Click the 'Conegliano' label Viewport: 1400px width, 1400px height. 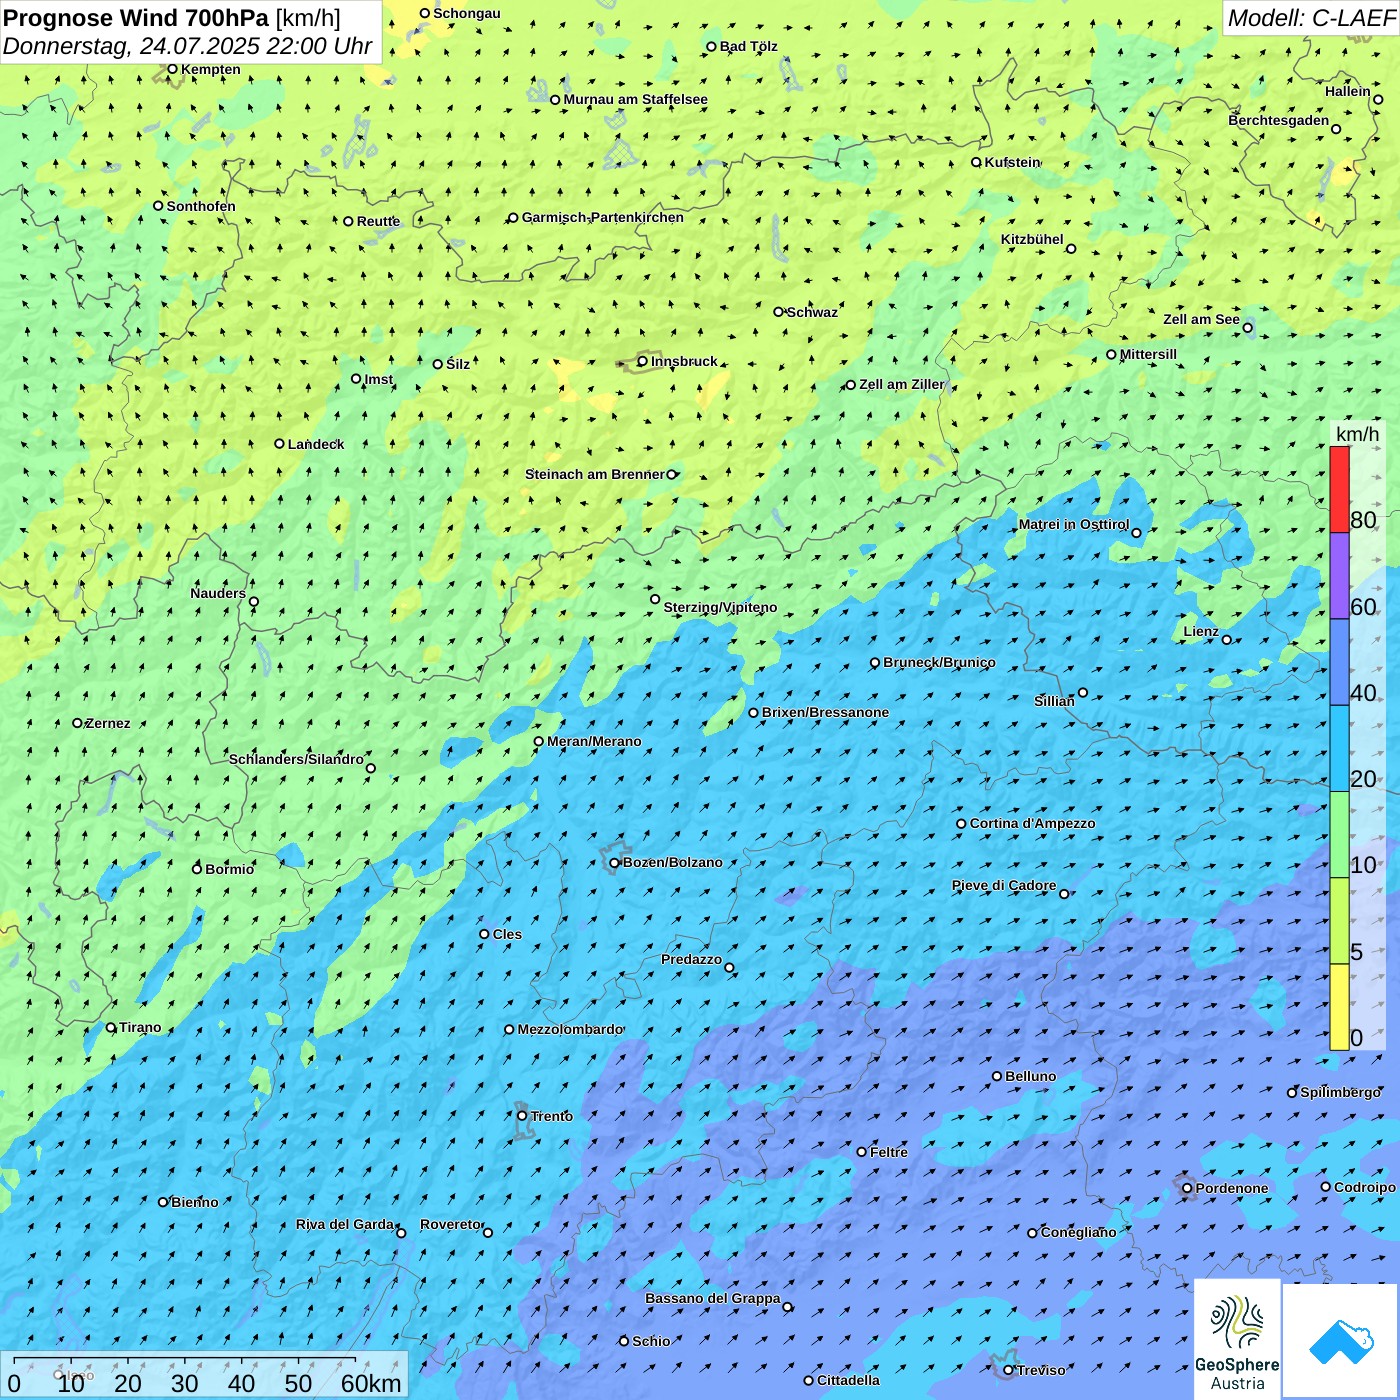click(x=1078, y=1232)
